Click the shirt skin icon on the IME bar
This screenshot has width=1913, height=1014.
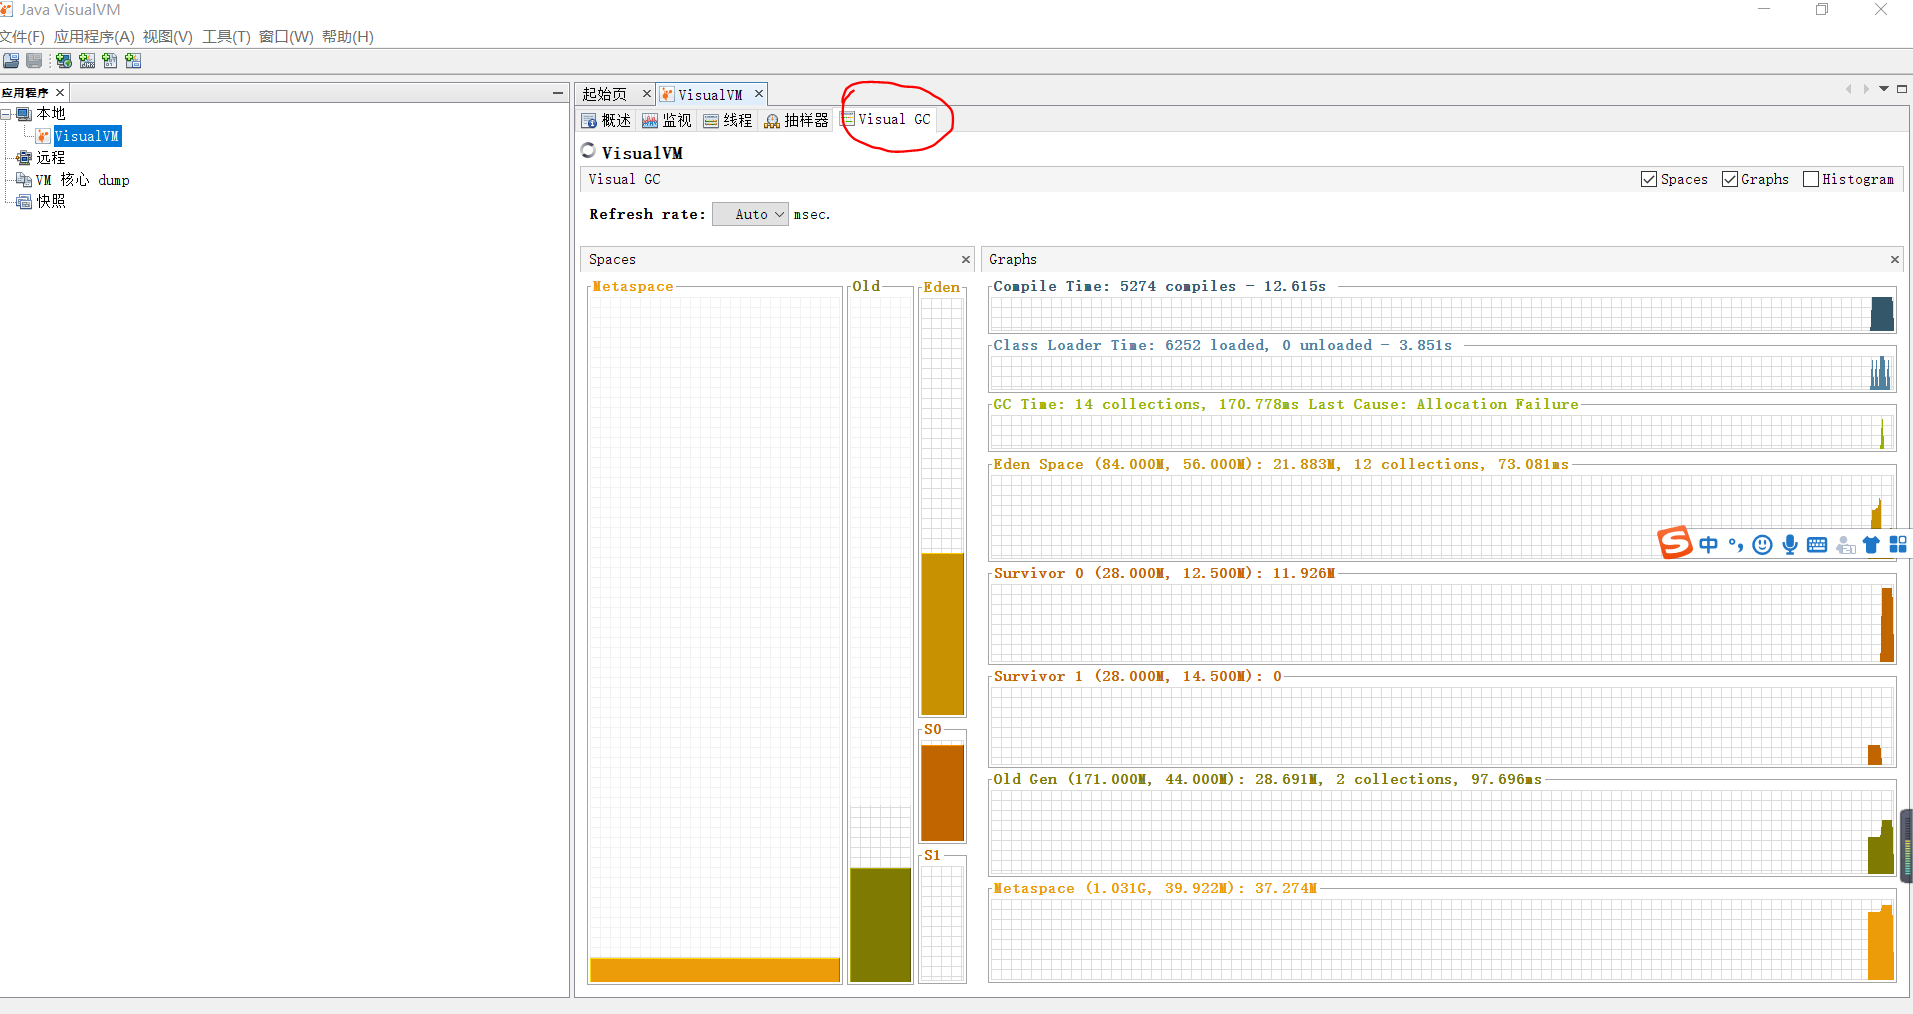[1871, 545]
